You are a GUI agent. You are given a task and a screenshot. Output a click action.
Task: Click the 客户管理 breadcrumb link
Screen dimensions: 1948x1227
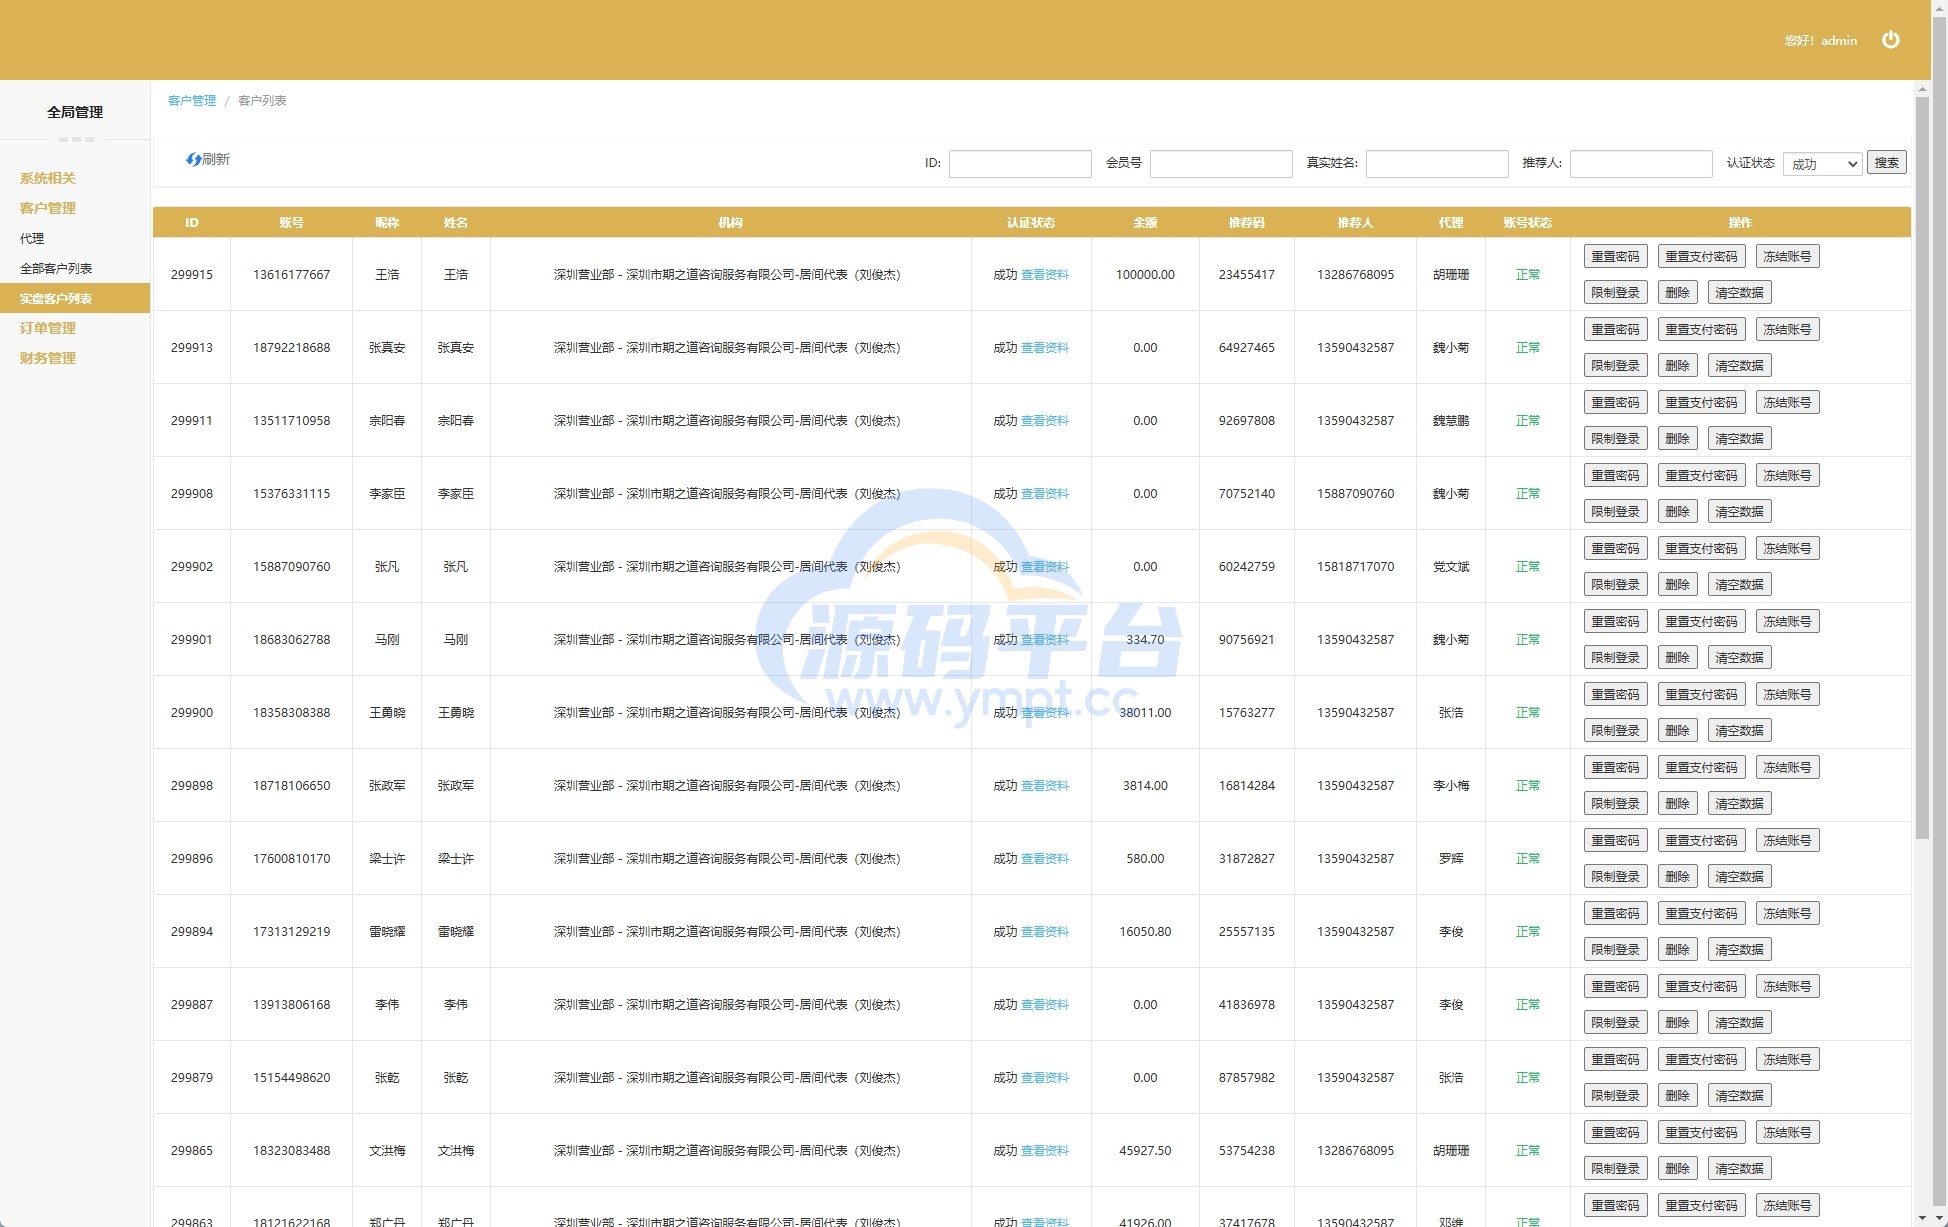click(192, 101)
